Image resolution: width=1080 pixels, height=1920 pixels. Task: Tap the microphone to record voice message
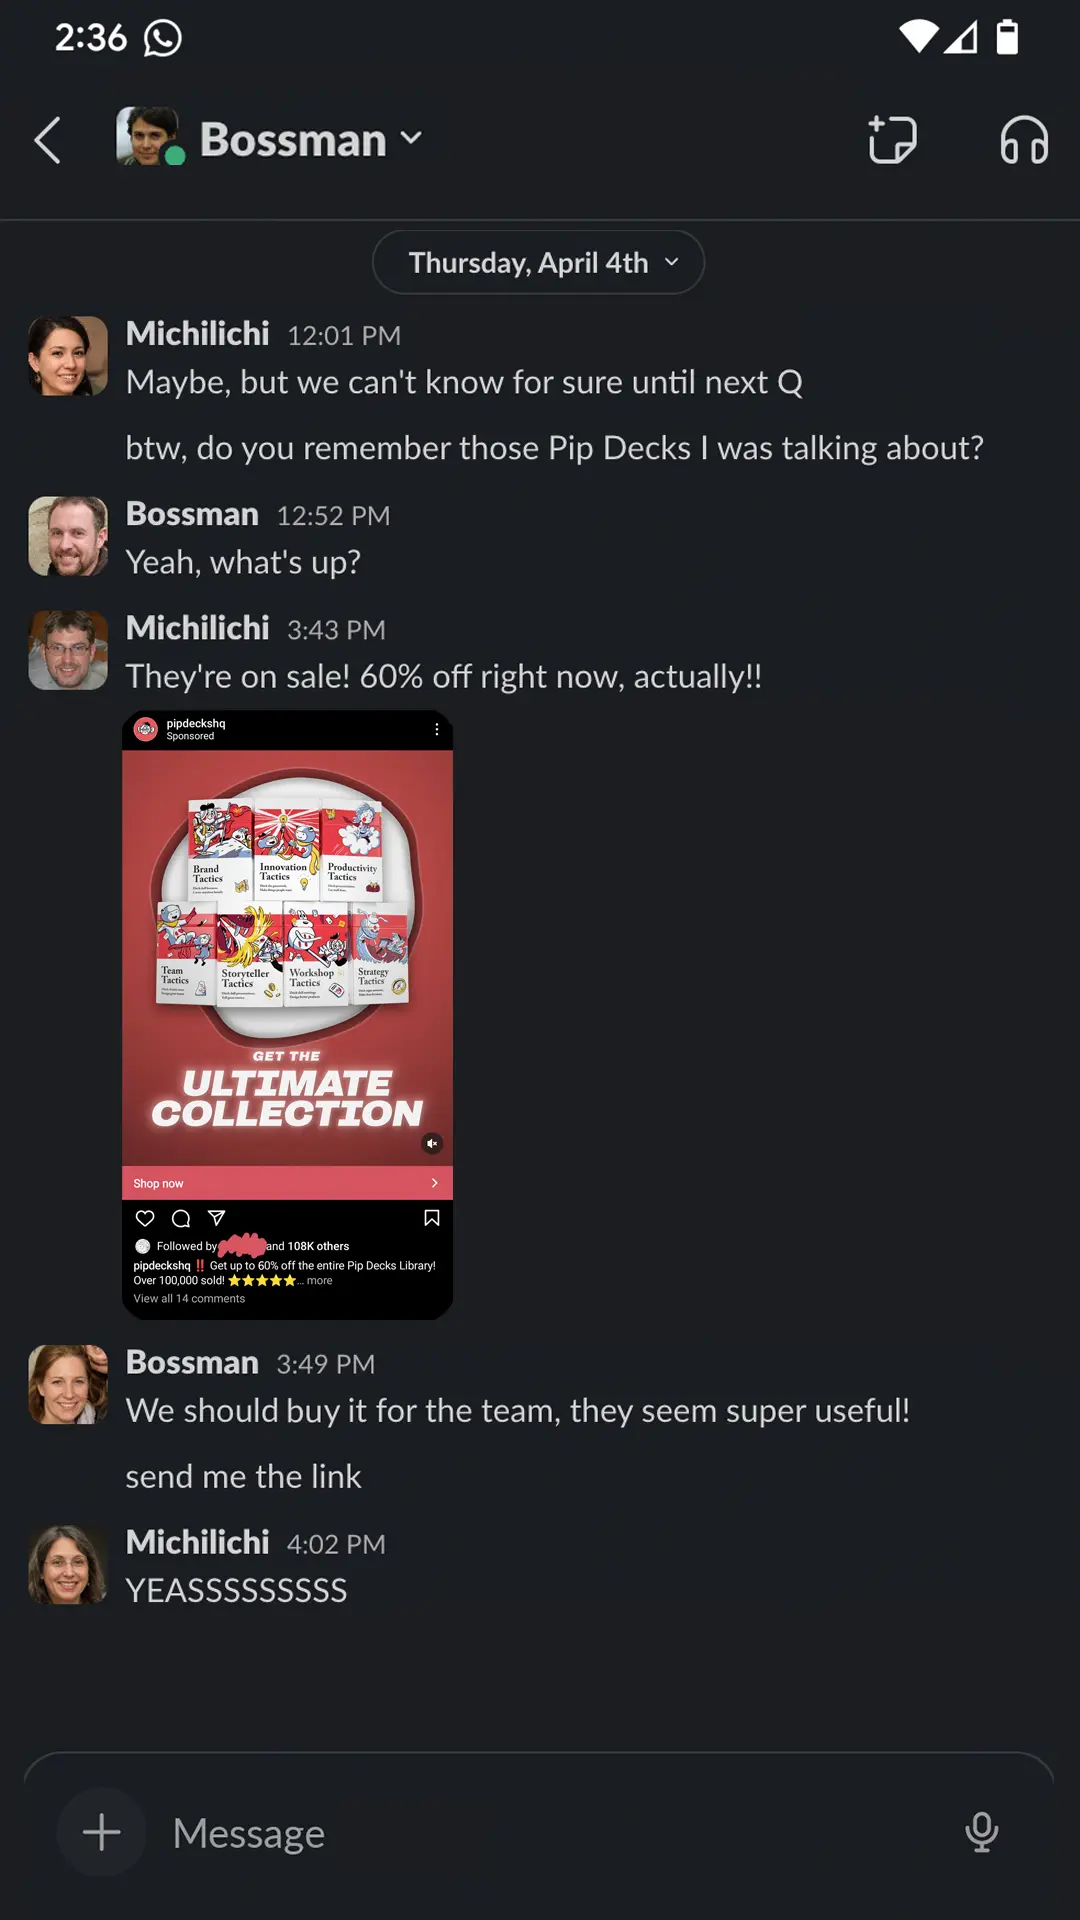point(981,1832)
